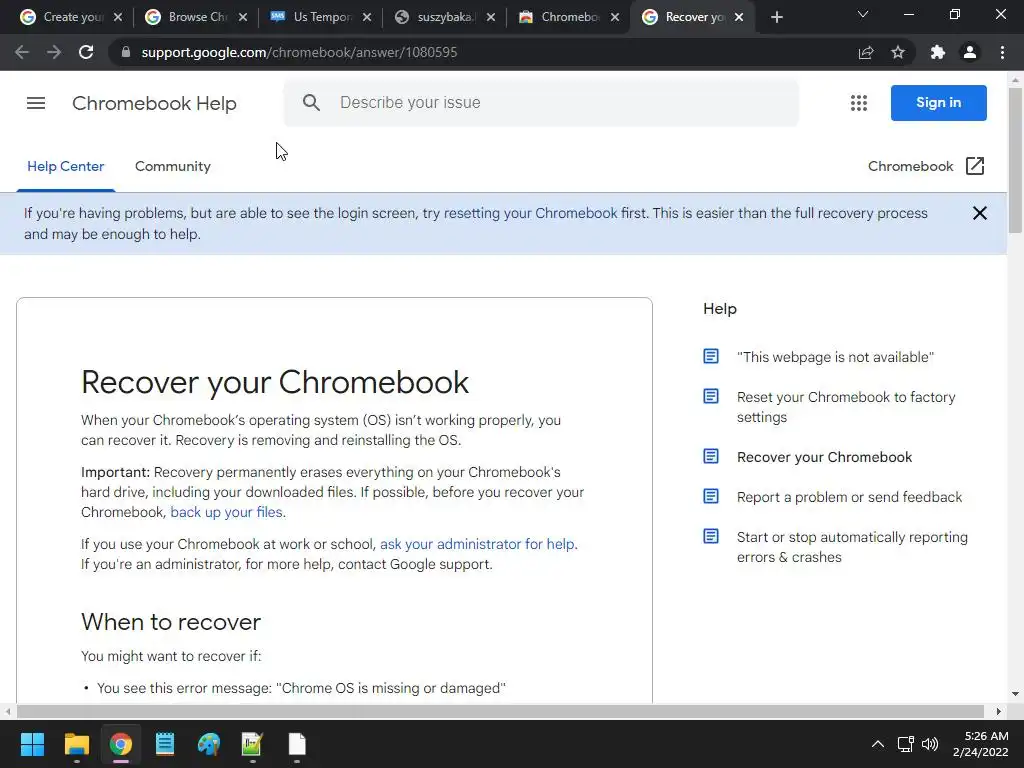Click article icon beside 'This webpage is not available'
Viewport: 1024px width, 768px height.
click(711, 357)
